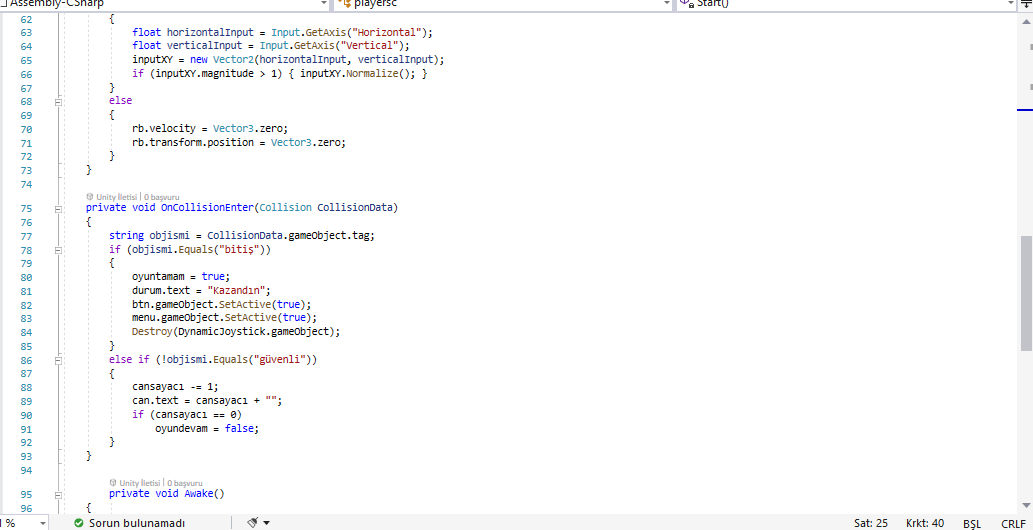Click can.text assignment on line 89

[207, 401]
